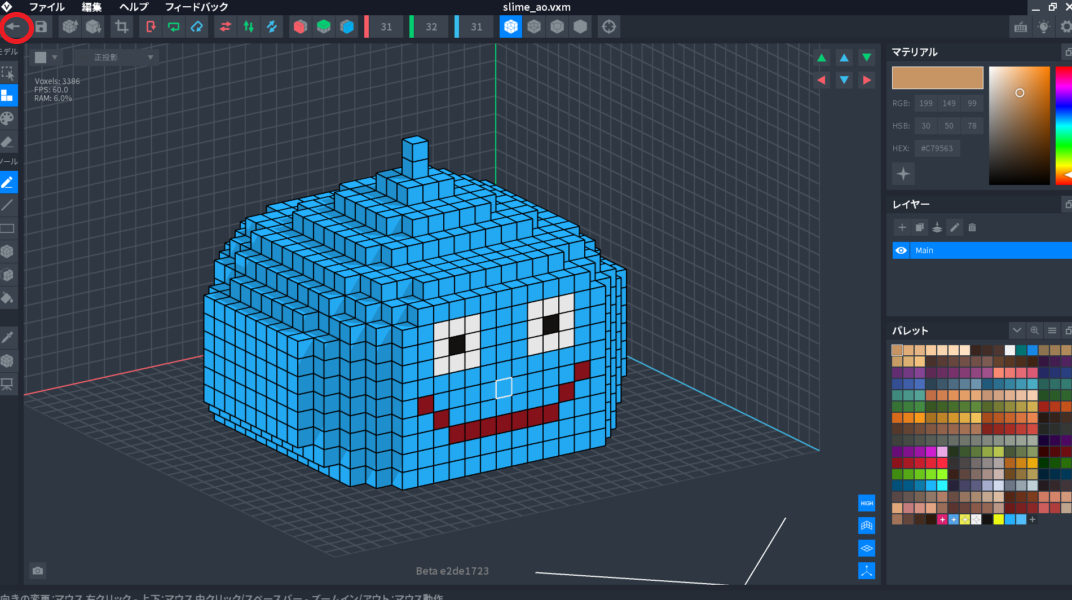The height and width of the screenshot is (600, 1072).
Task: Toggle visibility of the Main layer
Action: pos(901,251)
